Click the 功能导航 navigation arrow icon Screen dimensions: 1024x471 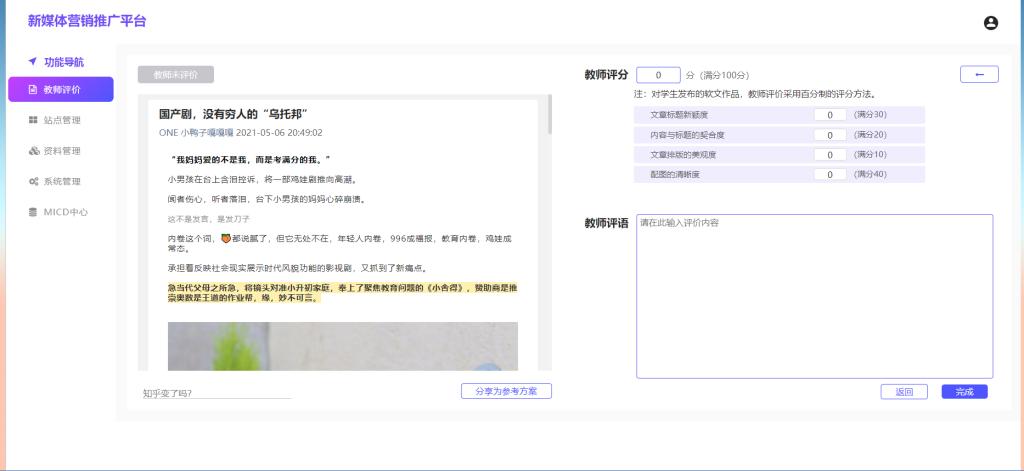pos(32,61)
